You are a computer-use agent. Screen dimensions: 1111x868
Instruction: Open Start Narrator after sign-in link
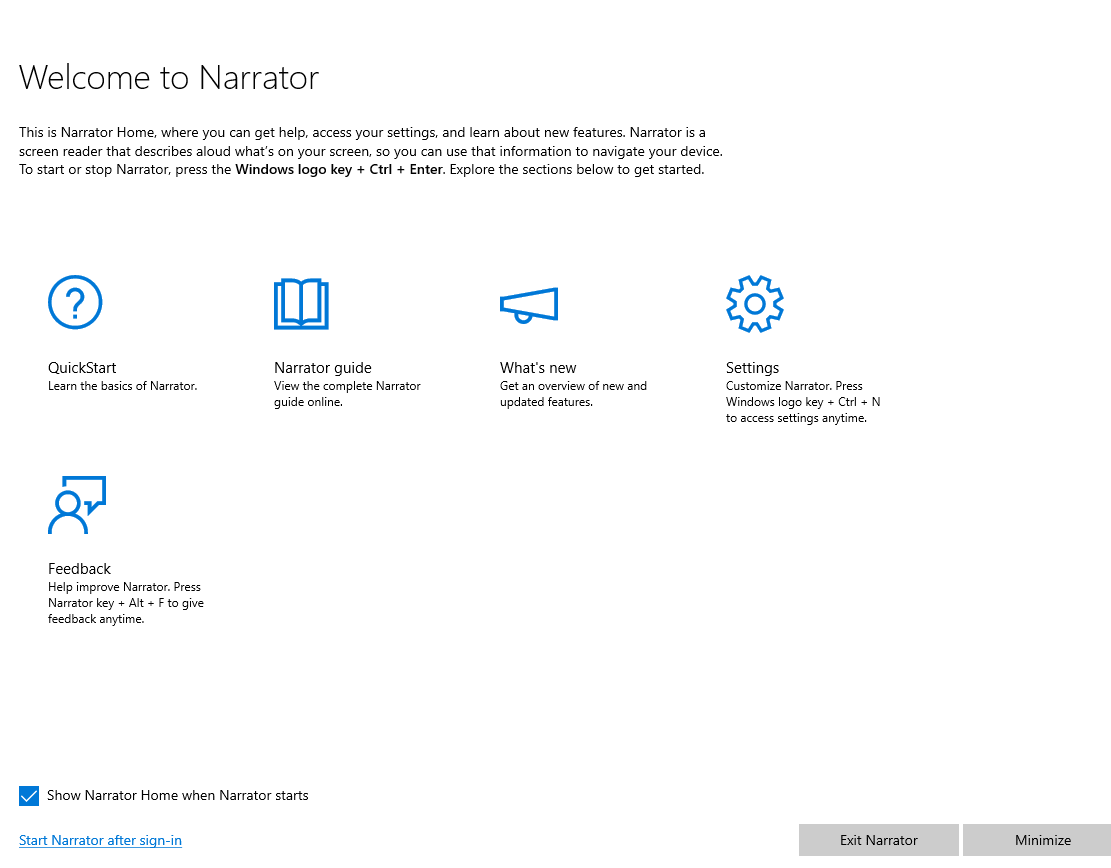tap(100, 840)
